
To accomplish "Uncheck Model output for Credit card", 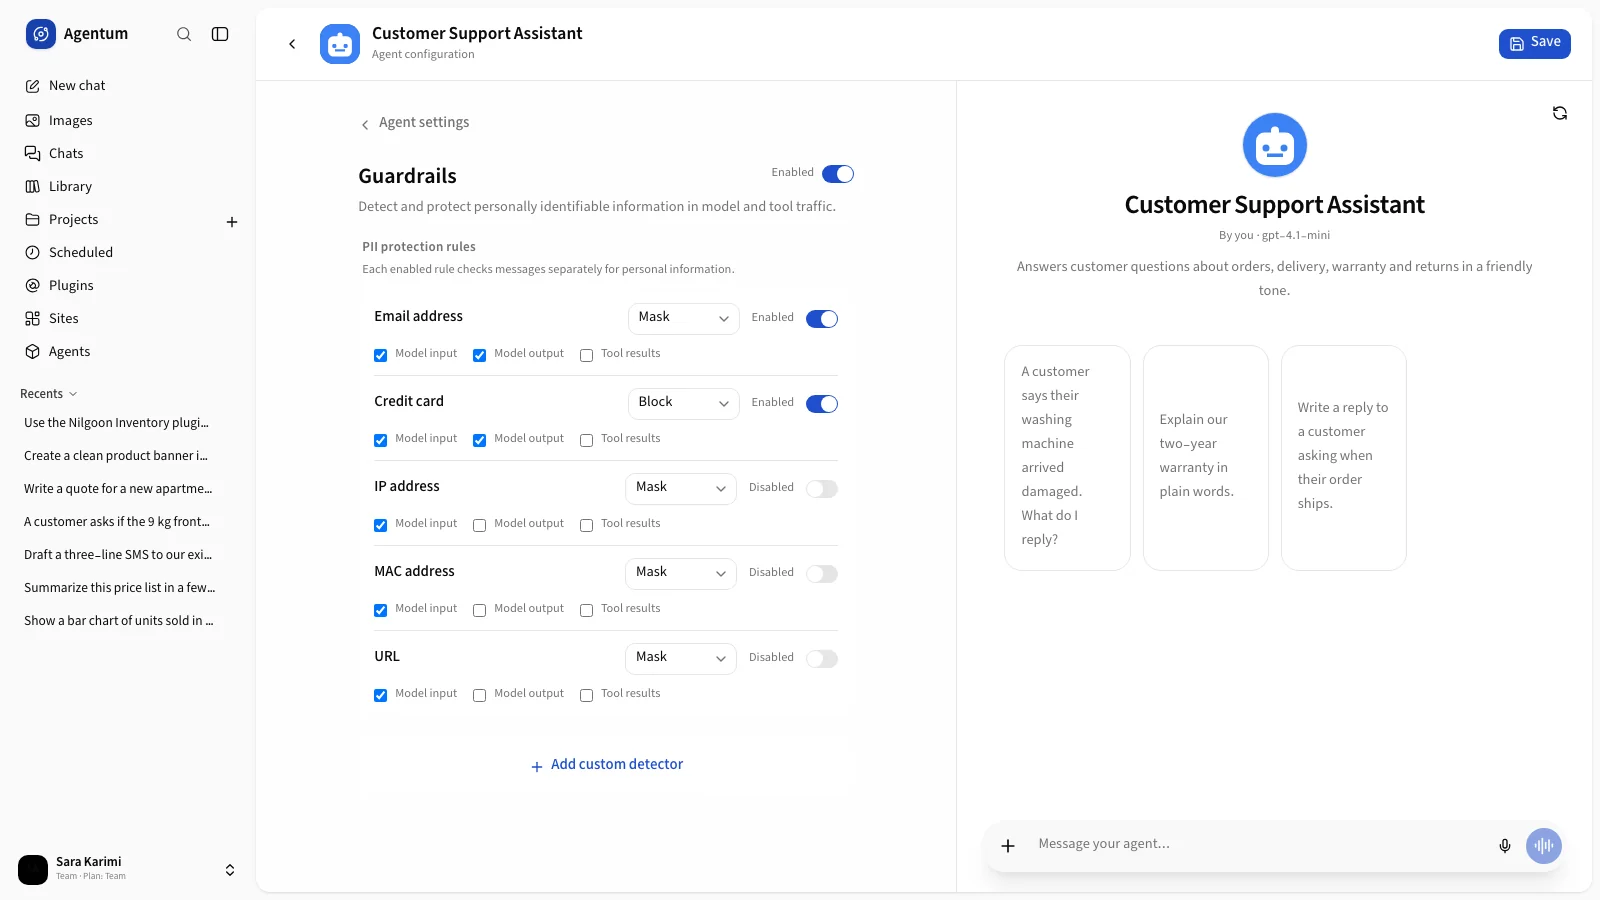I will click(480, 440).
